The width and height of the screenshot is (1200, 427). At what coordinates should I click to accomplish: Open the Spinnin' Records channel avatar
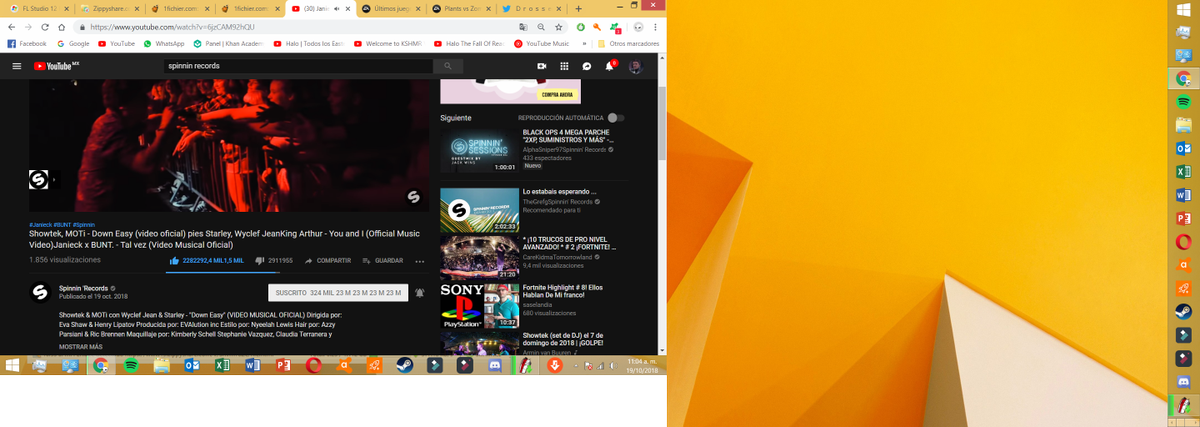pos(40,293)
